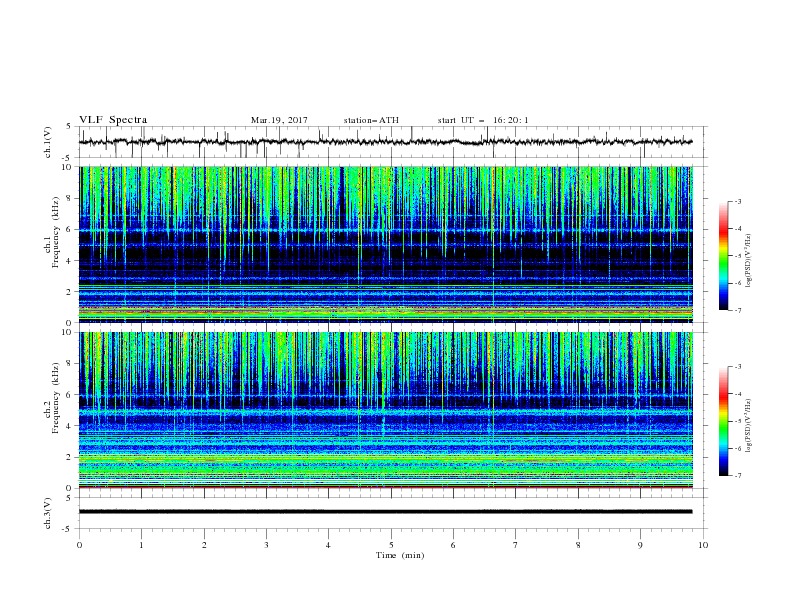Click the "-3" tick on upper color bar

738,201
